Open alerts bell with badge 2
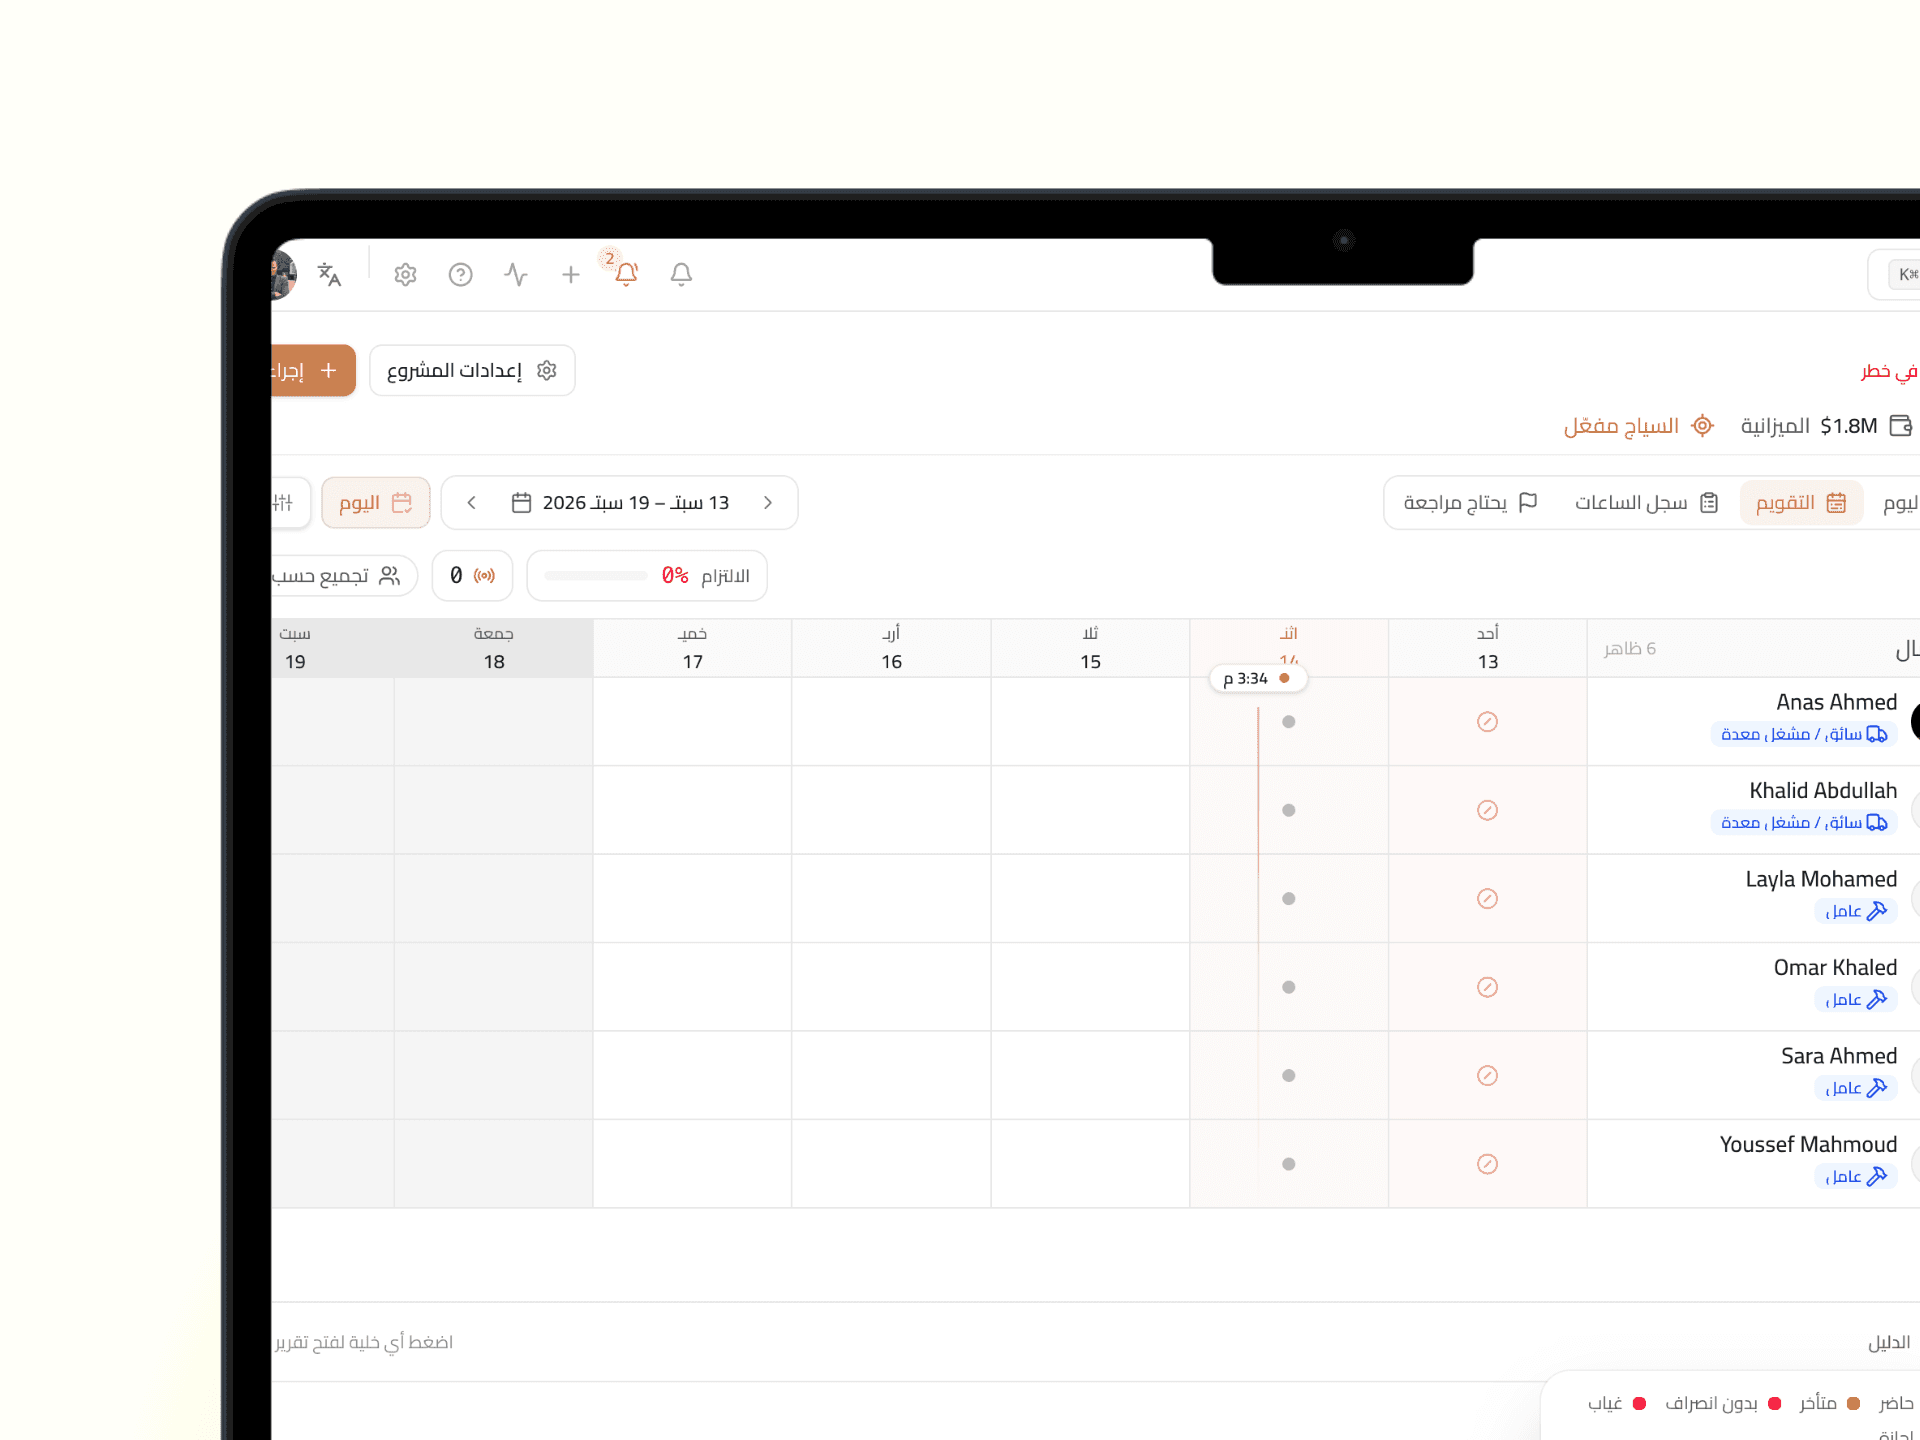Viewport: 1920px width, 1440px height. (x=626, y=272)
